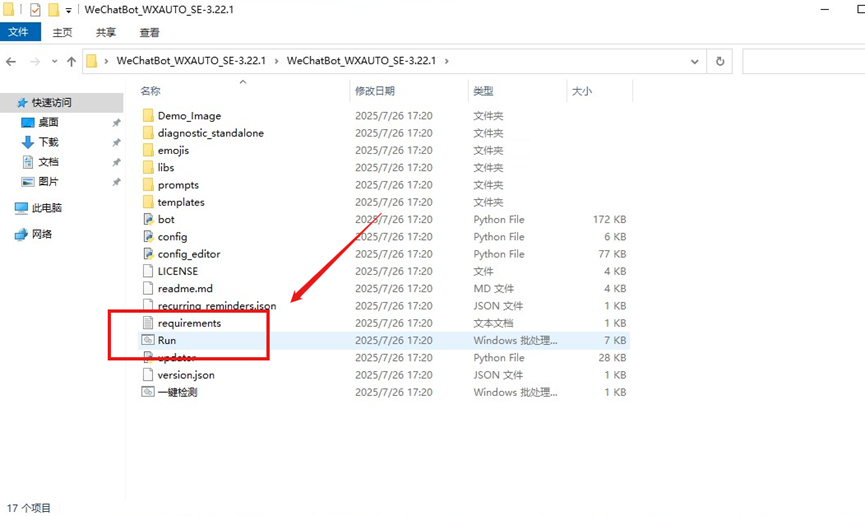Select the emojis folder icon

[148, 150]
